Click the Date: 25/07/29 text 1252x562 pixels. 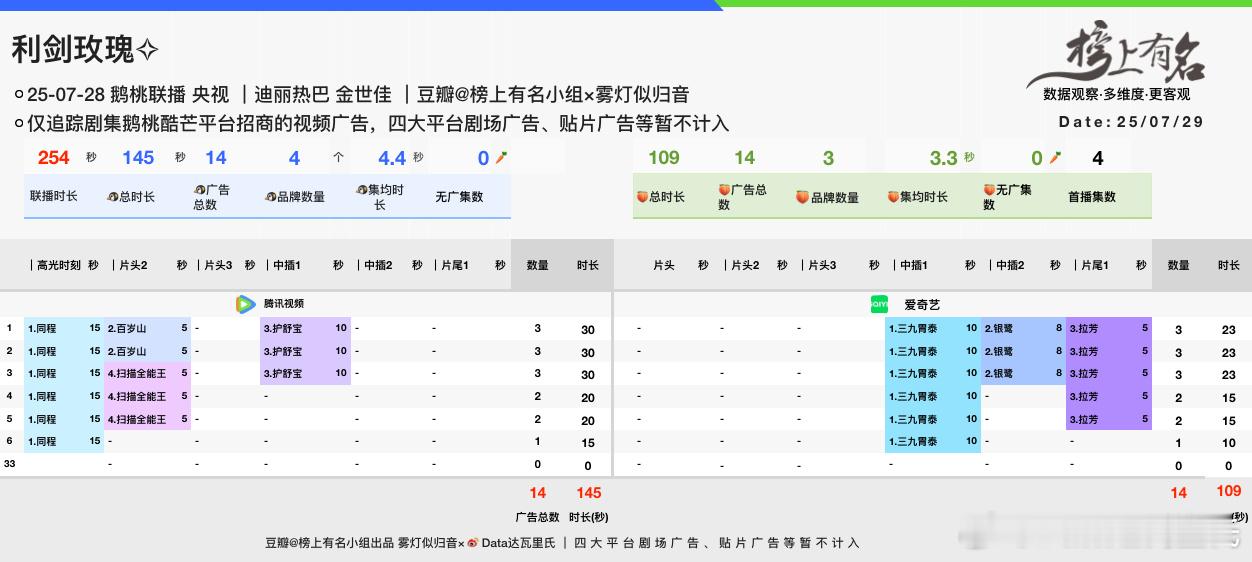1131,122
